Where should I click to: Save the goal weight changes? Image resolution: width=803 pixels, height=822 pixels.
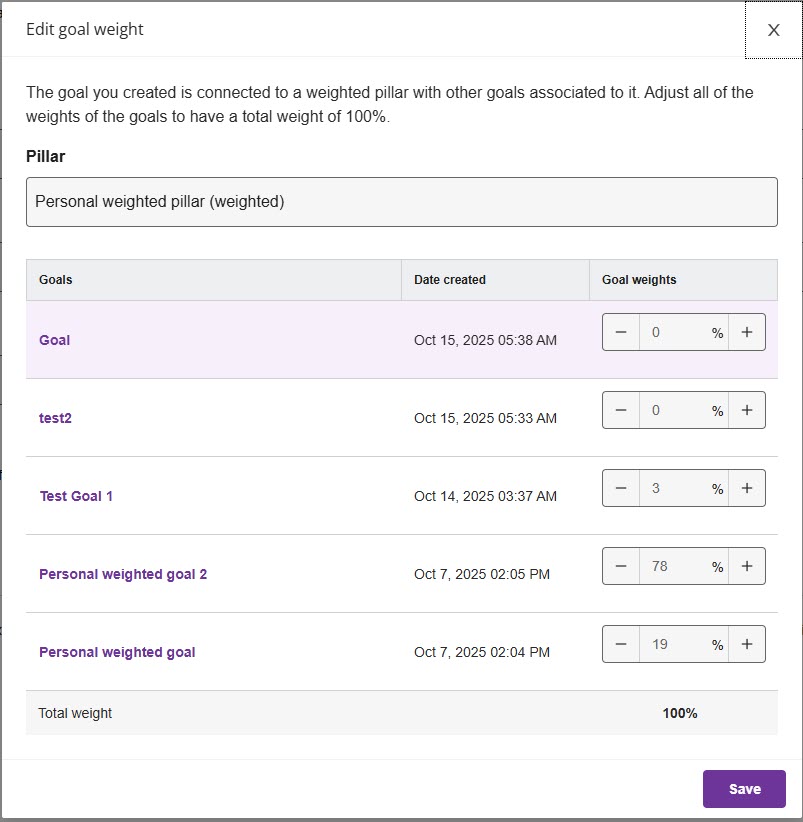pyautogui.click(x=744, y=789)
